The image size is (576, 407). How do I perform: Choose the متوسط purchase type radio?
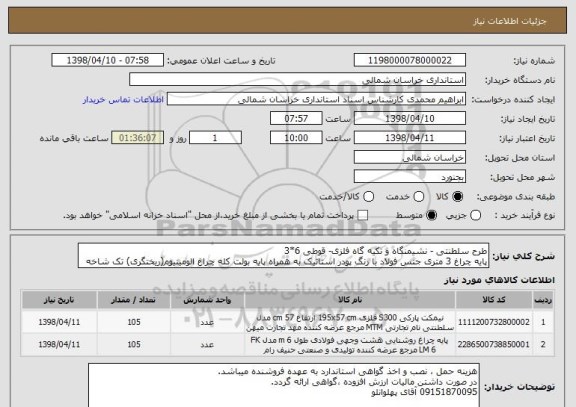pos(431,216)
